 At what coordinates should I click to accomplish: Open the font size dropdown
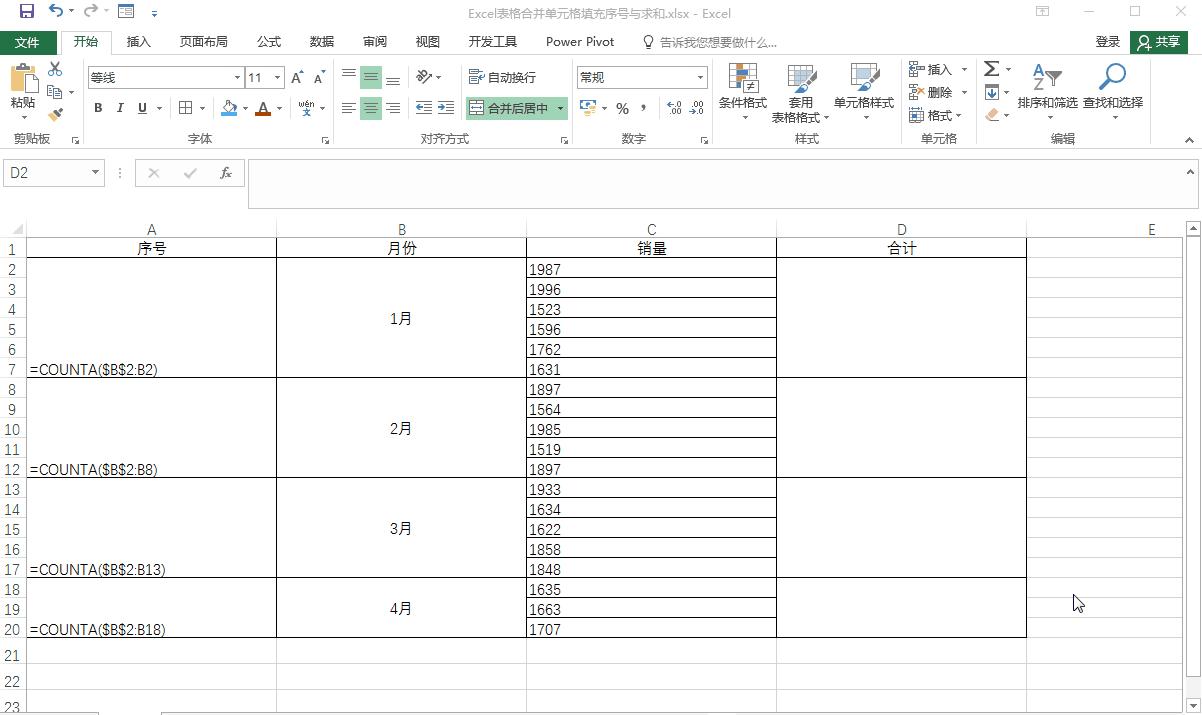click(277, 77)
